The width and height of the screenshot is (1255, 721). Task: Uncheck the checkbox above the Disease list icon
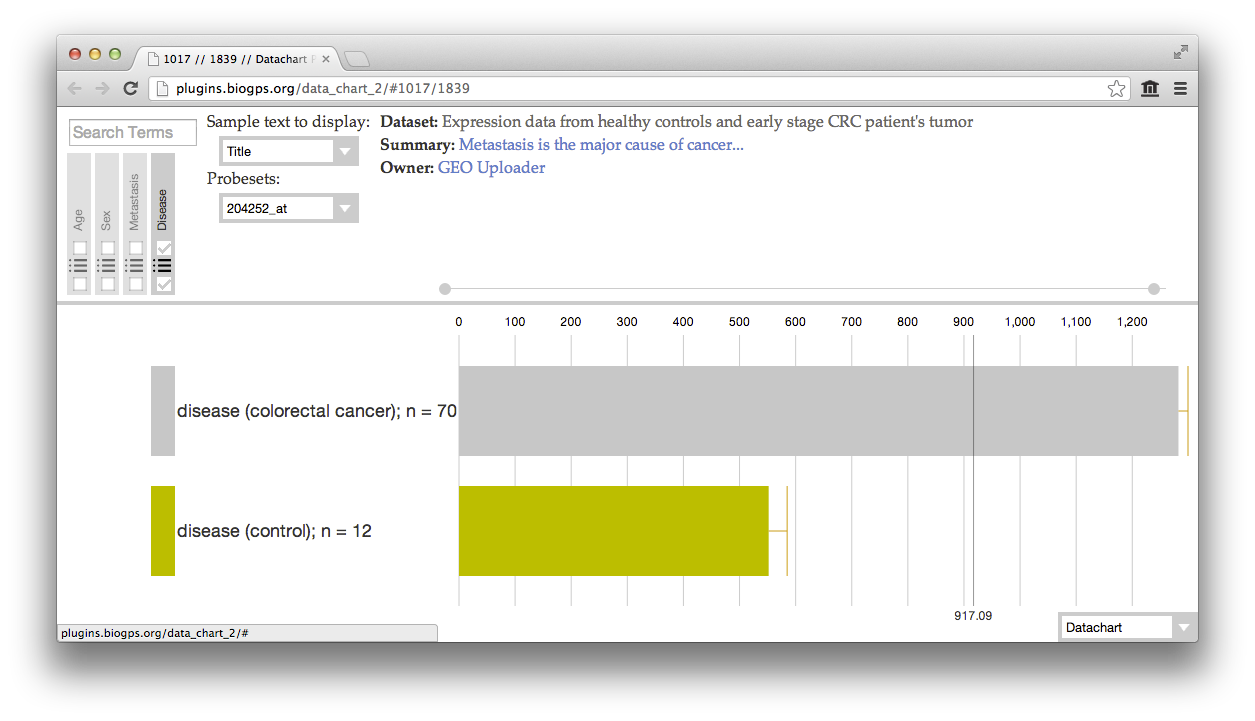tap(164, 248)
